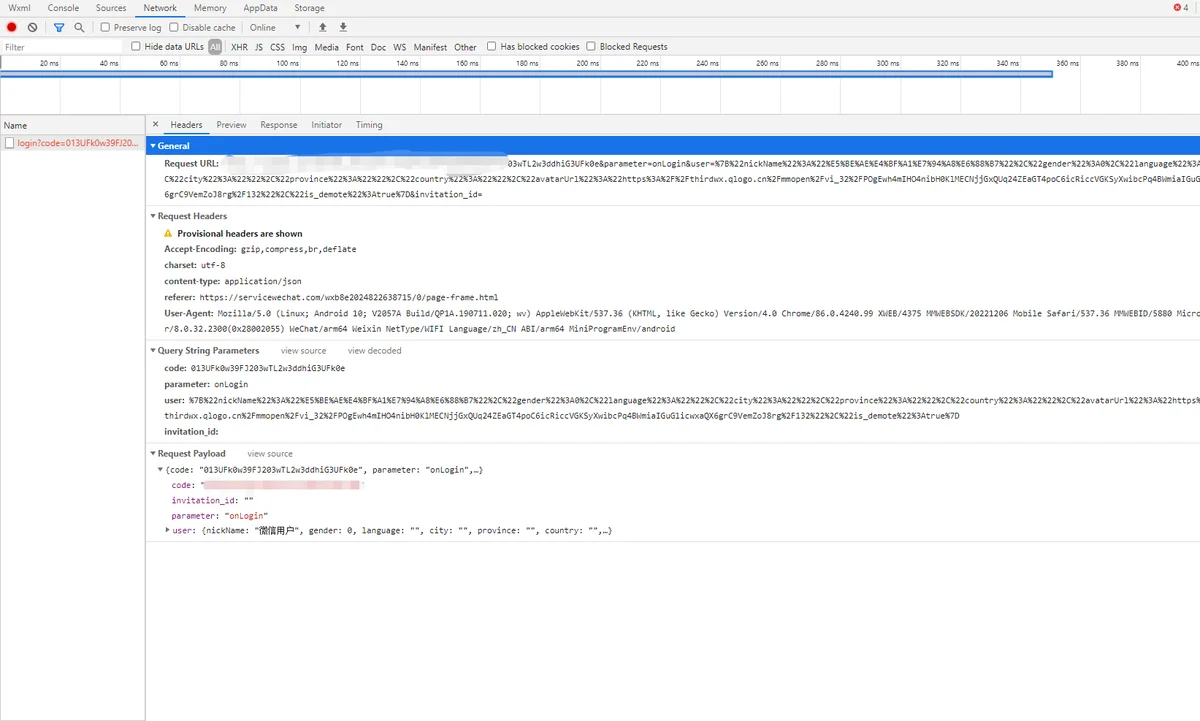
Task: Stop recording network log
Action: pos(12,28)
